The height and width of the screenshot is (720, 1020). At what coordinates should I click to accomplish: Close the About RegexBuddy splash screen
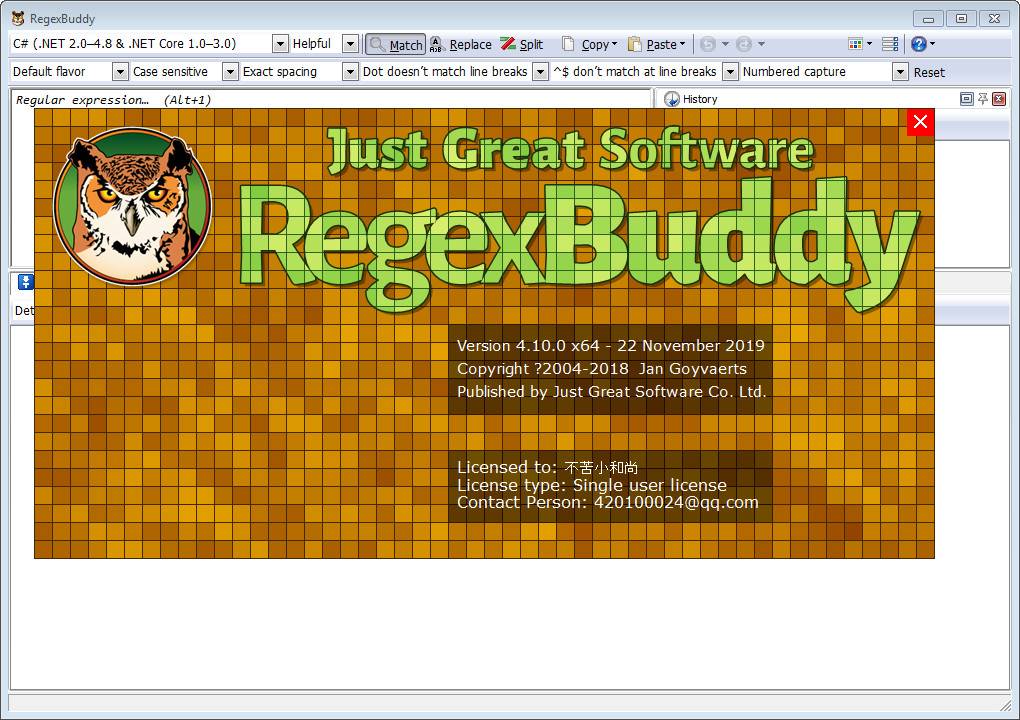(x=920, y=122)
